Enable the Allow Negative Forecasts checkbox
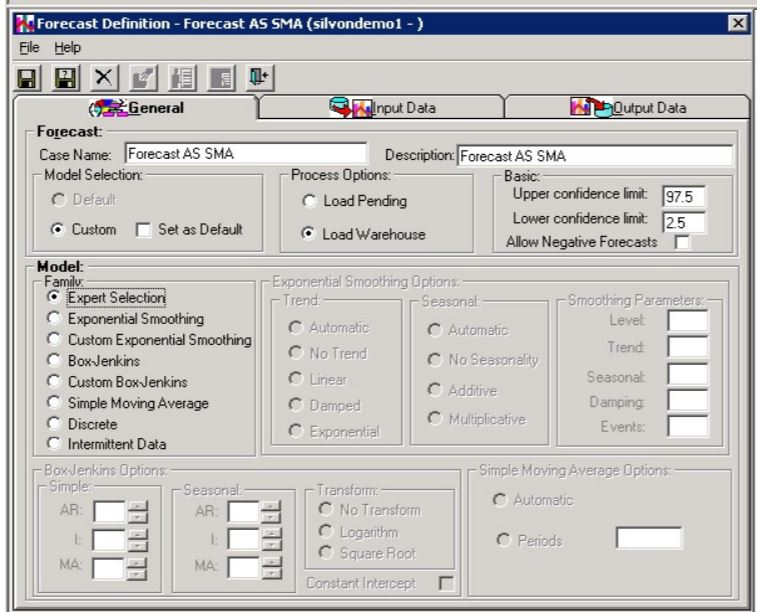 pos(682,242)
